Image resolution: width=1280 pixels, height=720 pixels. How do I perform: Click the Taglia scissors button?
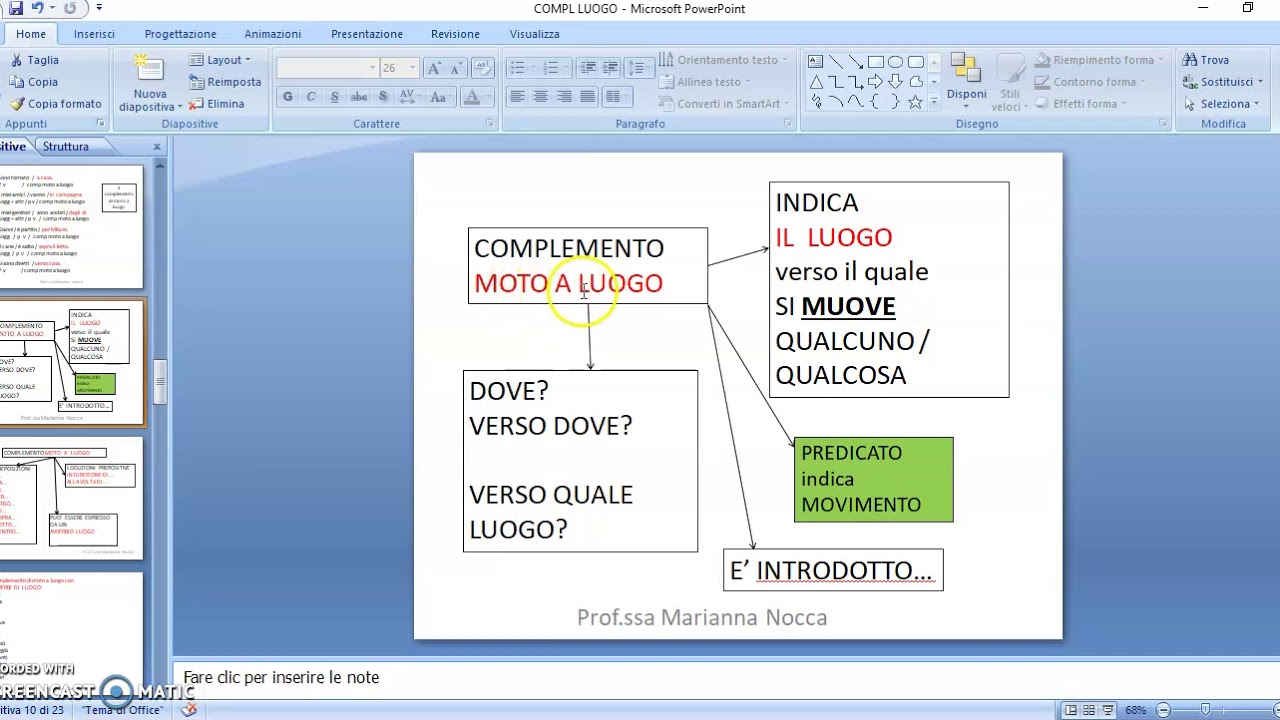point(36,60)
